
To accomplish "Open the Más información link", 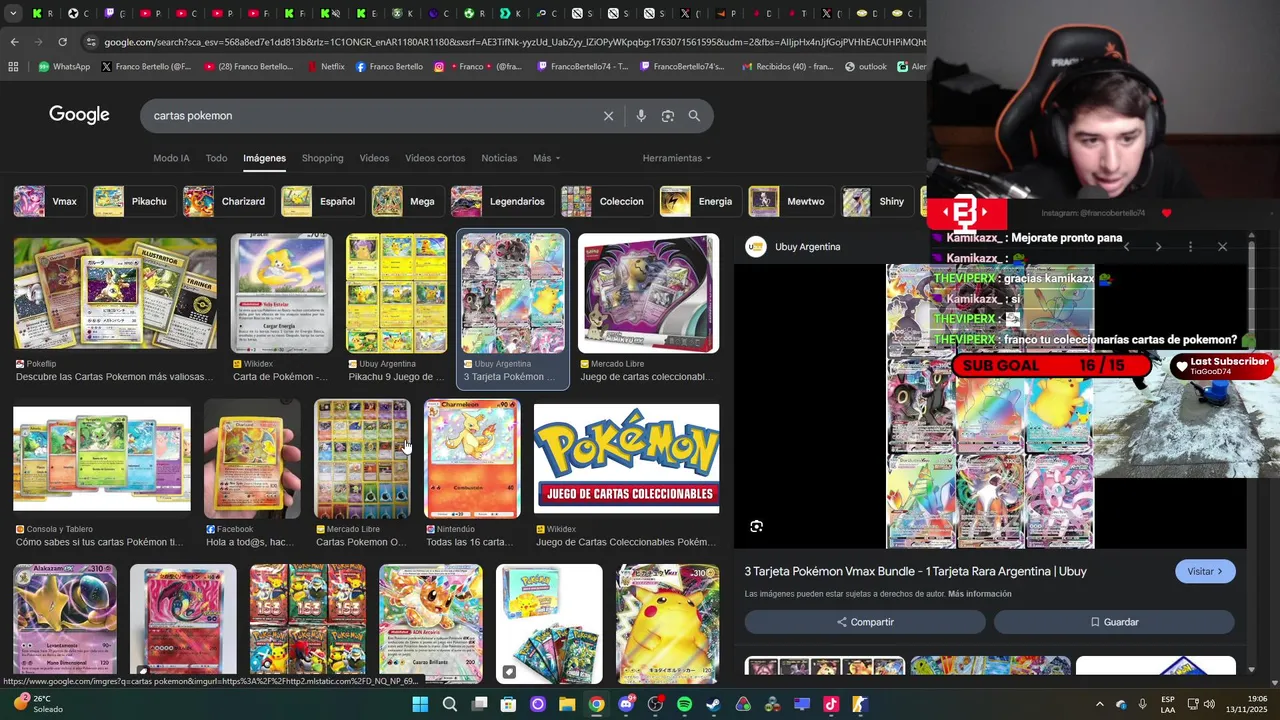I will coord(979,594).
